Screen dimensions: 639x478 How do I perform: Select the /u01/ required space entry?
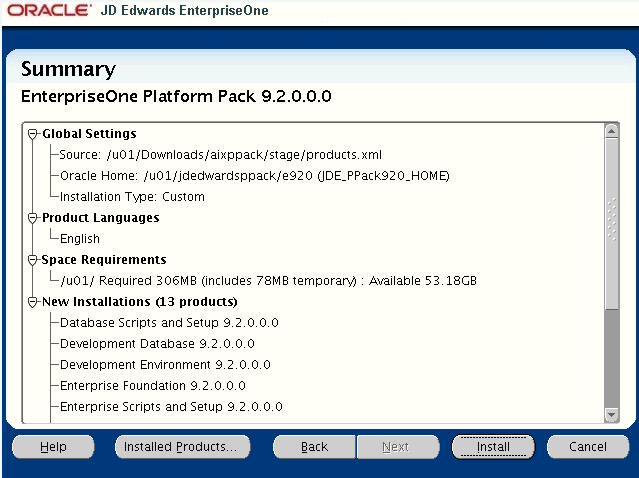[268, 281]
